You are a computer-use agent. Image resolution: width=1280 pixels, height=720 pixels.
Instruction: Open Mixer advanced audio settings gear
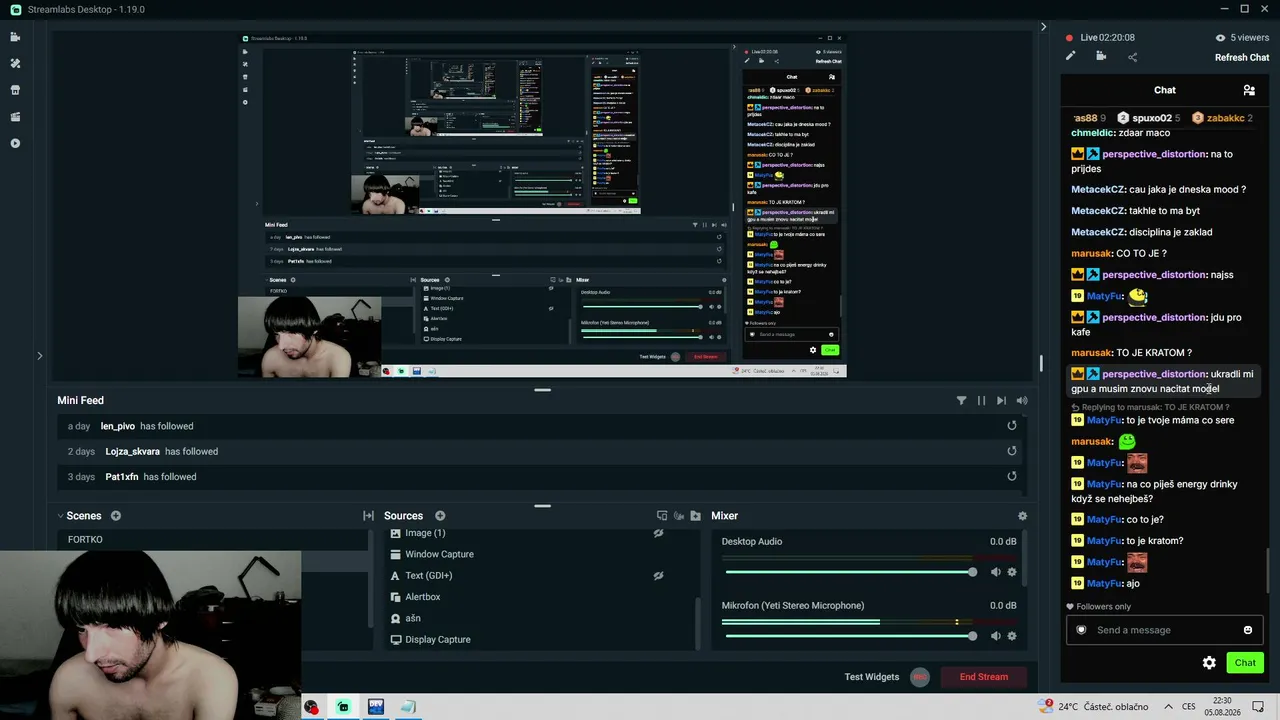pyautogui.click(x=1022, y=516)
